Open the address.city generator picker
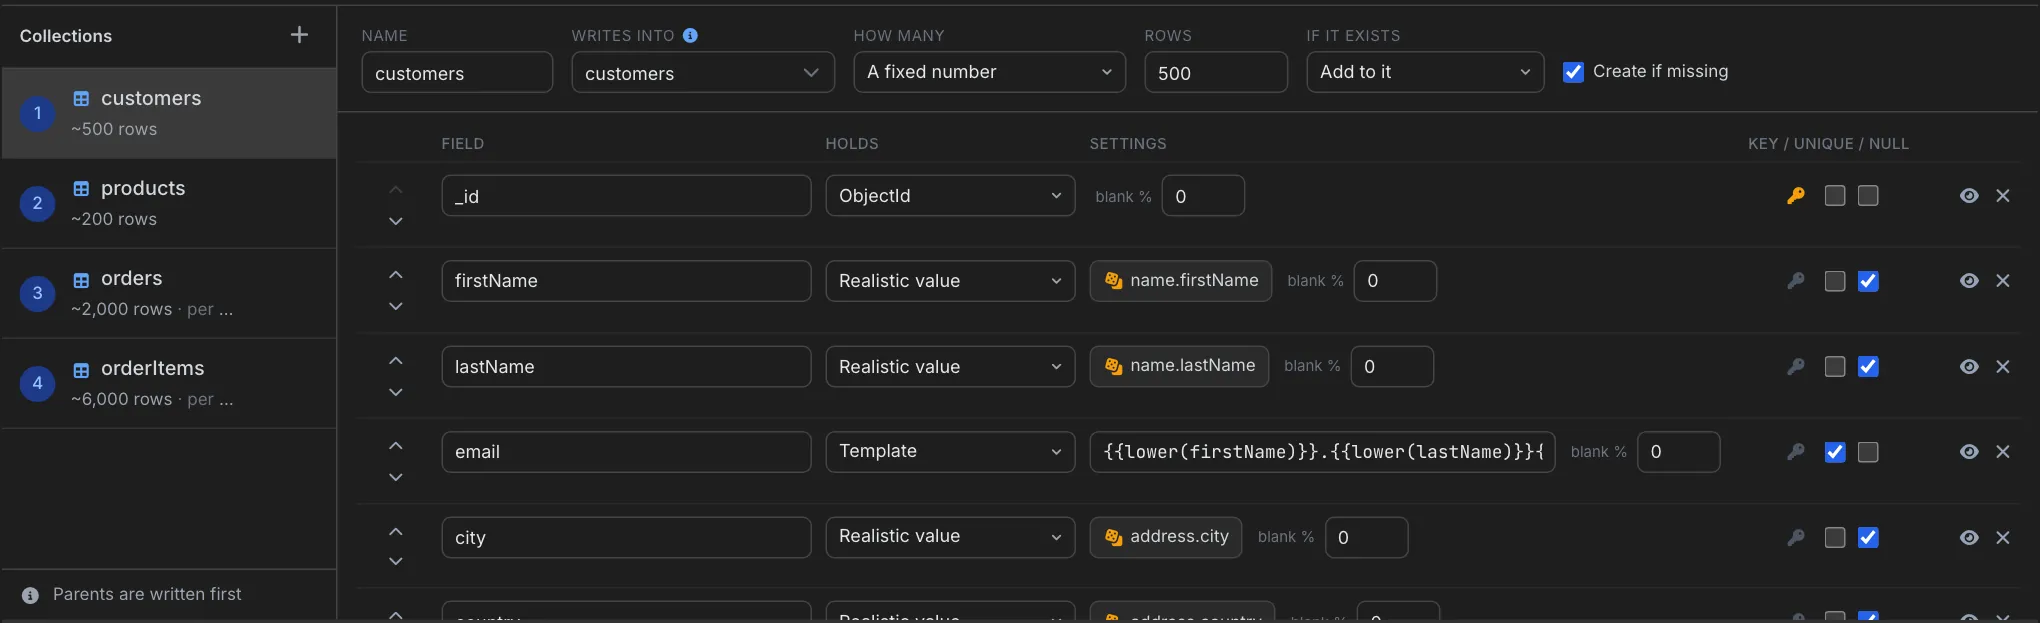2040x623 pixels. (1166, 537)
